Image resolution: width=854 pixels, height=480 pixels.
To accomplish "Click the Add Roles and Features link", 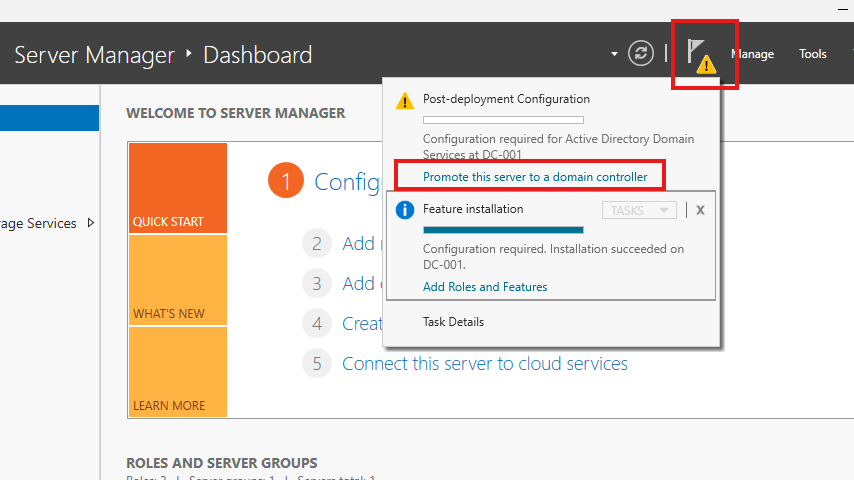I will 485,287.
